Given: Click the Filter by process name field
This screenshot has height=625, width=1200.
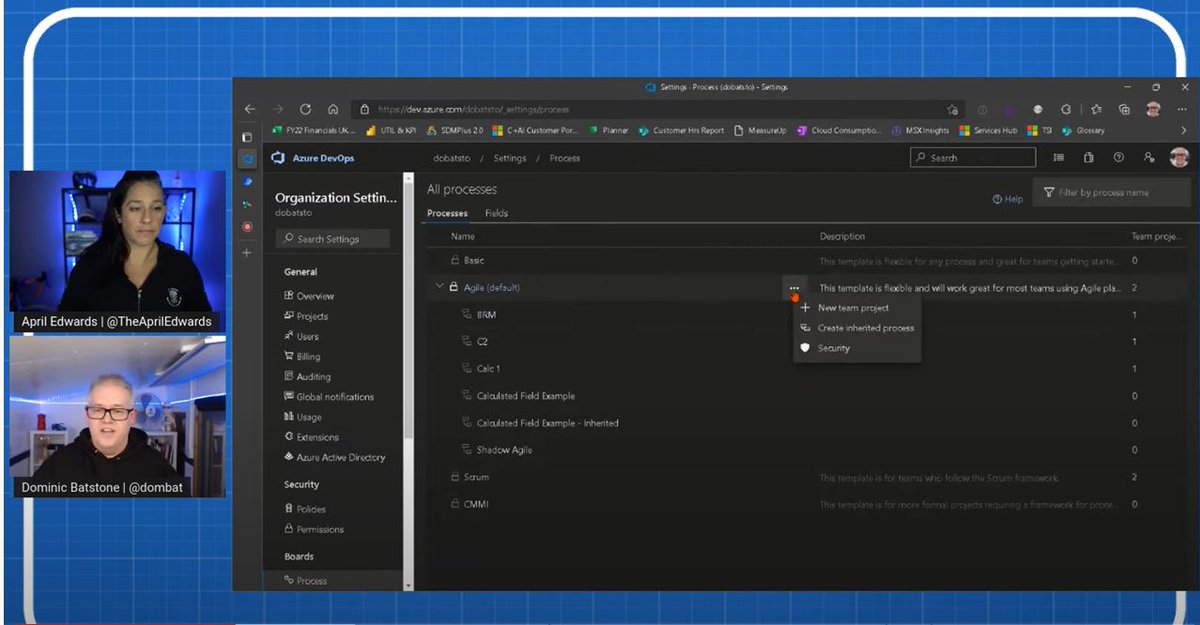Looking at the screenshot, I should coord(1112,192).
